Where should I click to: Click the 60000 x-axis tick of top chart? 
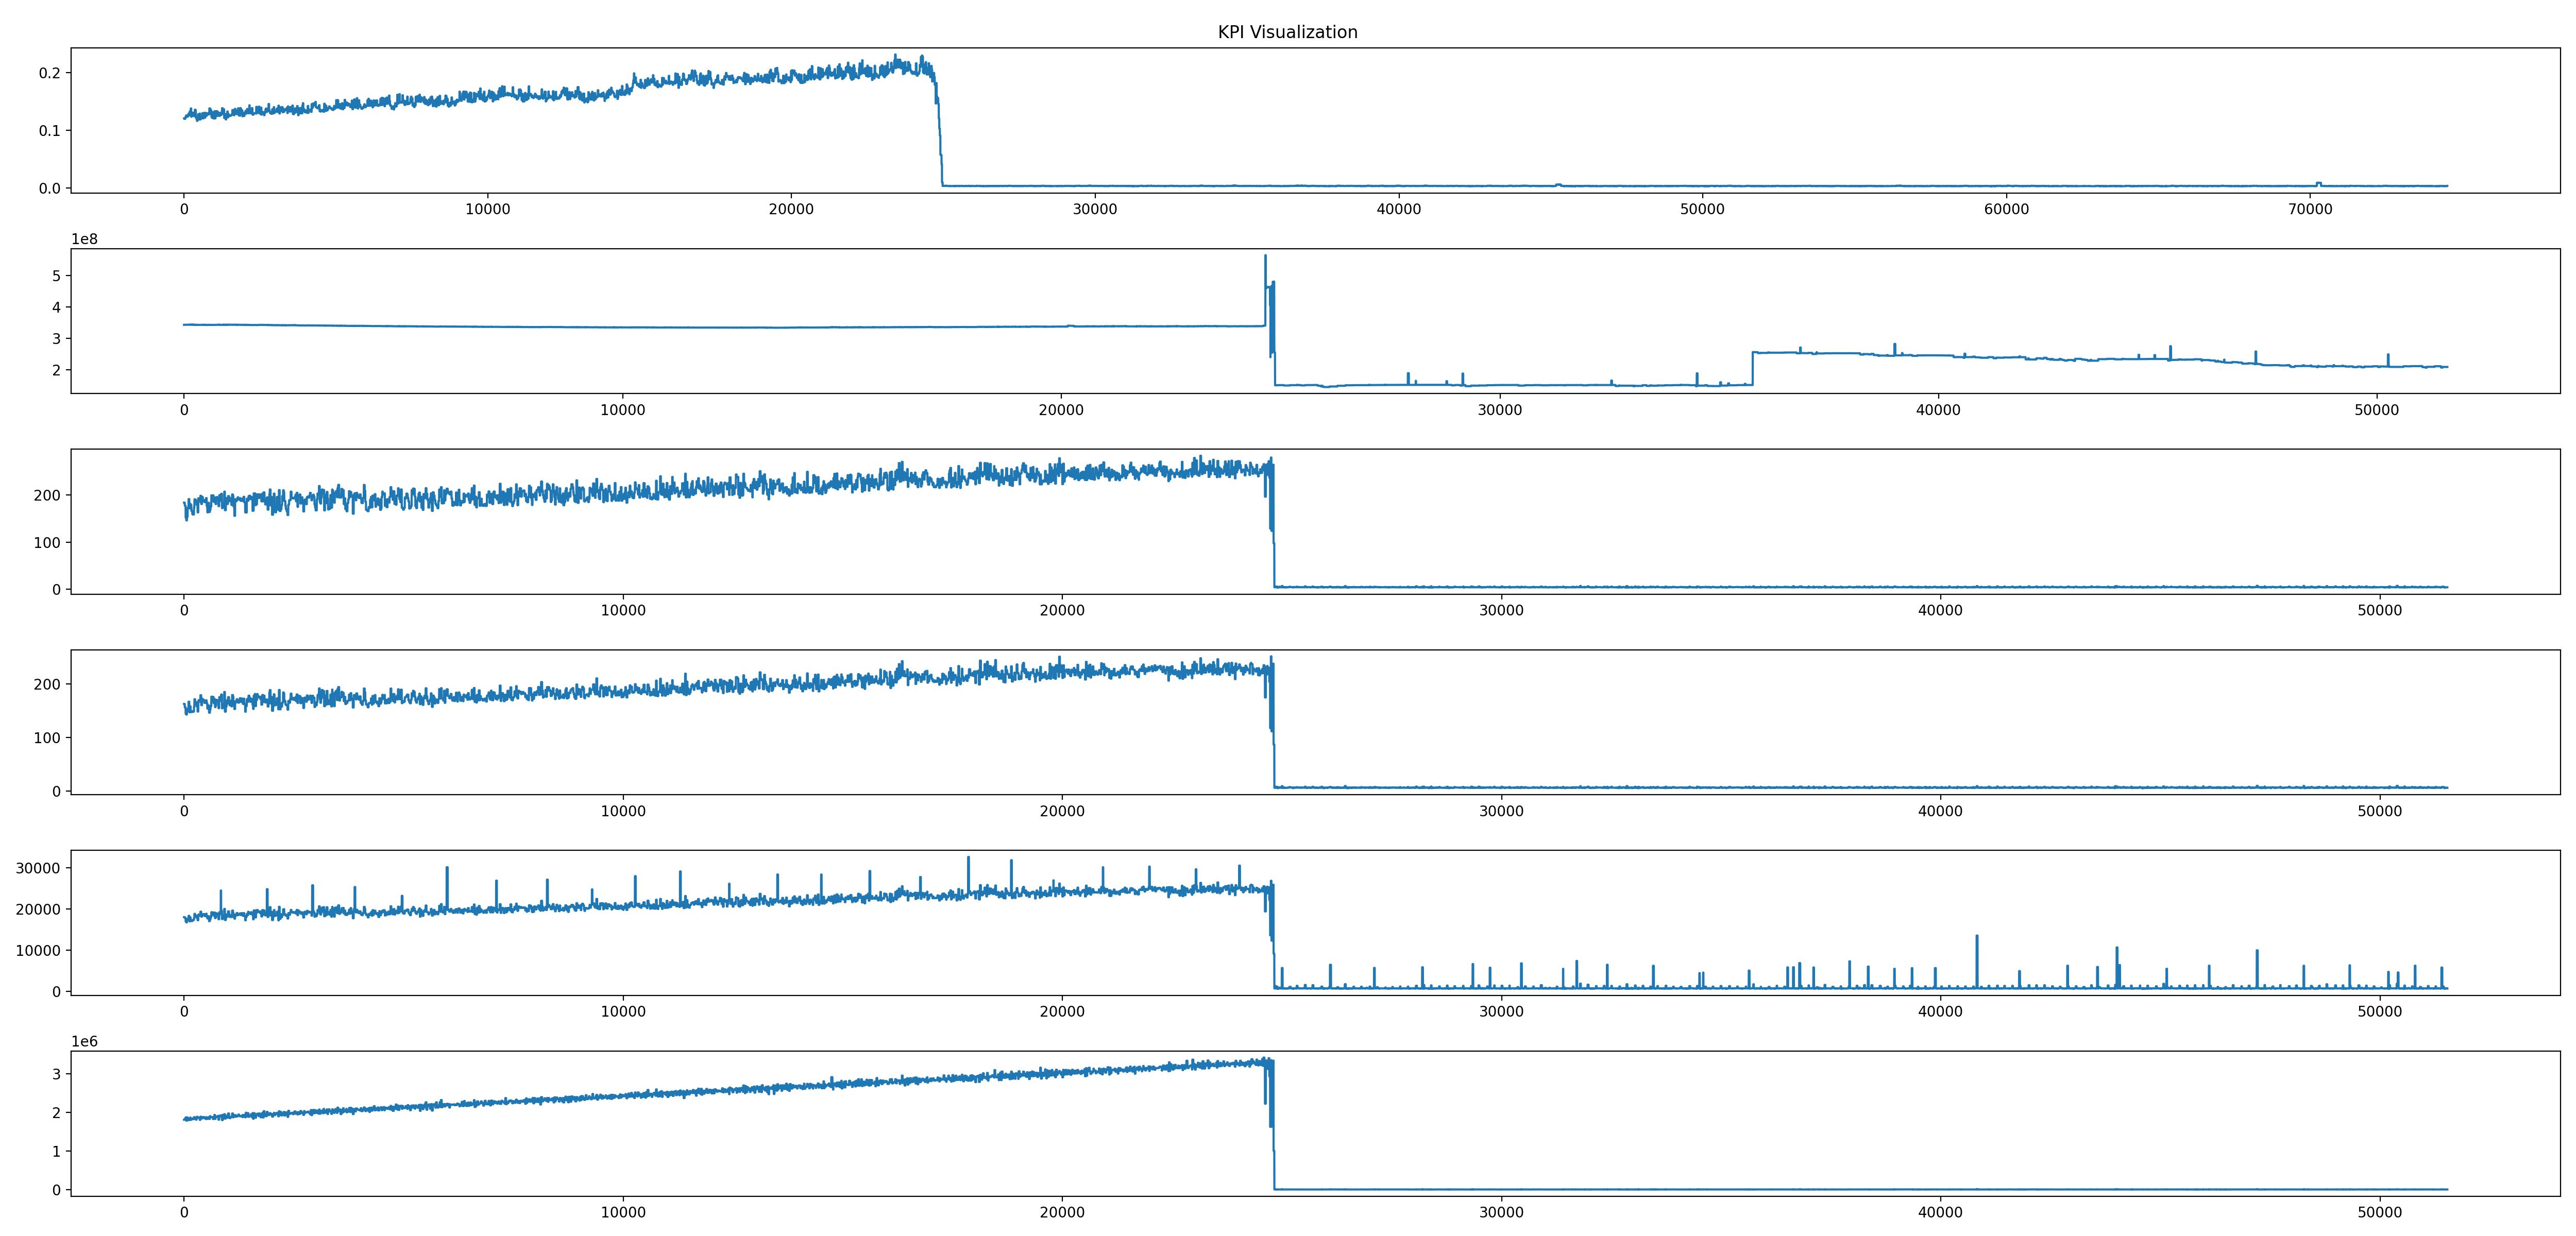[2006, 209]
